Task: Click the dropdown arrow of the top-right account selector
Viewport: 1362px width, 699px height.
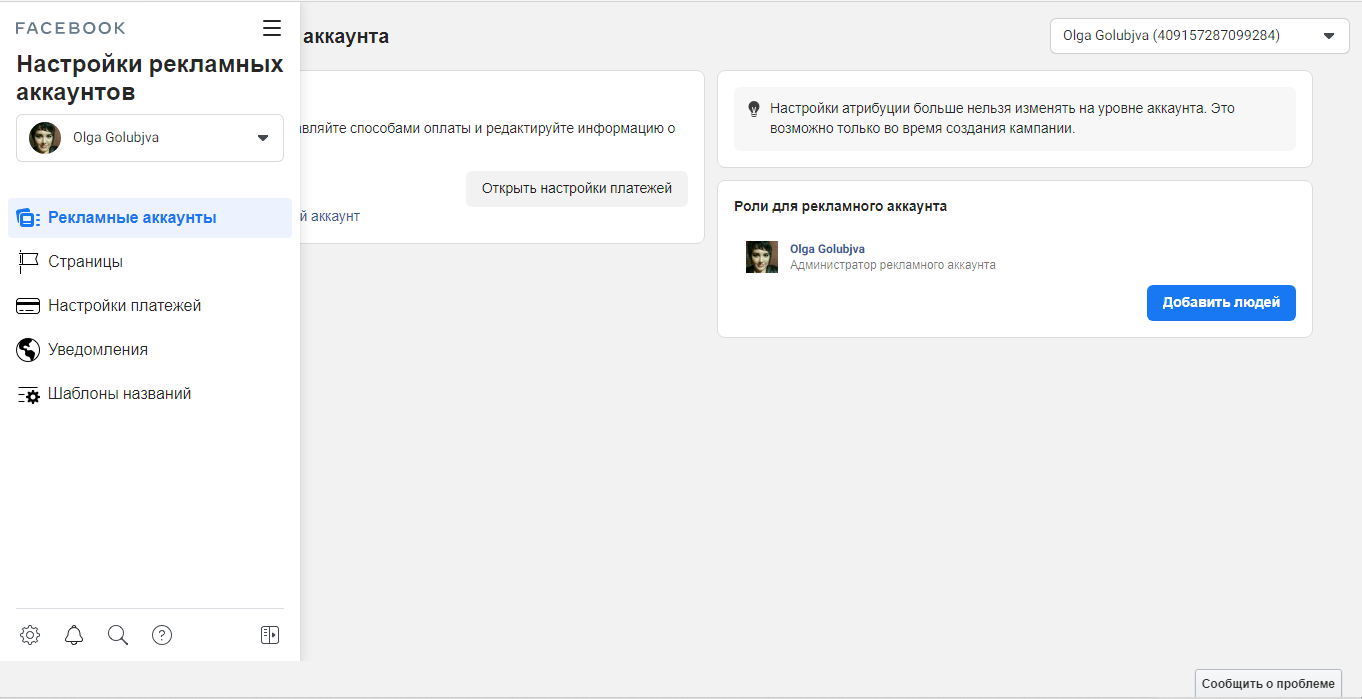Action: (x=1329, y=36)
